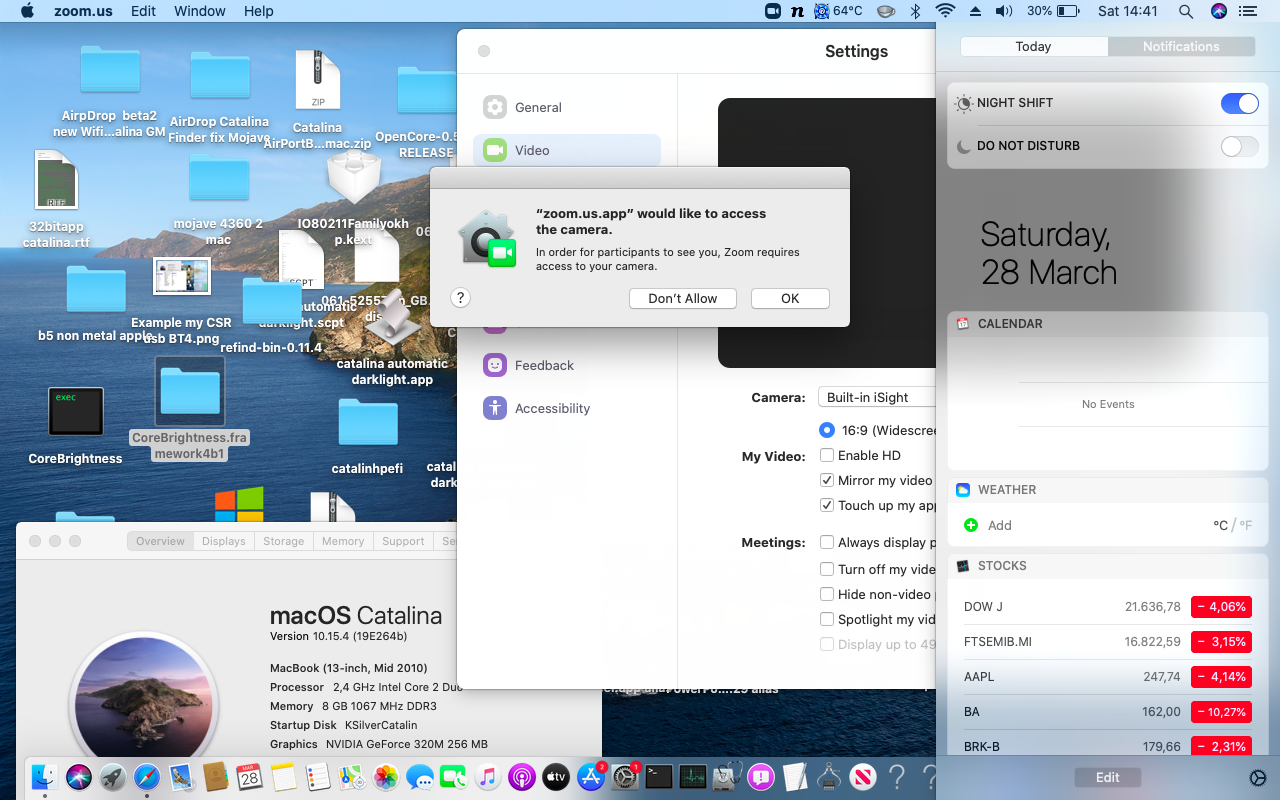This screenshot has width=1280, height=800.
Task: Open Camera dropdown showing Built-in iSight
Action: [x=877, y=397]
